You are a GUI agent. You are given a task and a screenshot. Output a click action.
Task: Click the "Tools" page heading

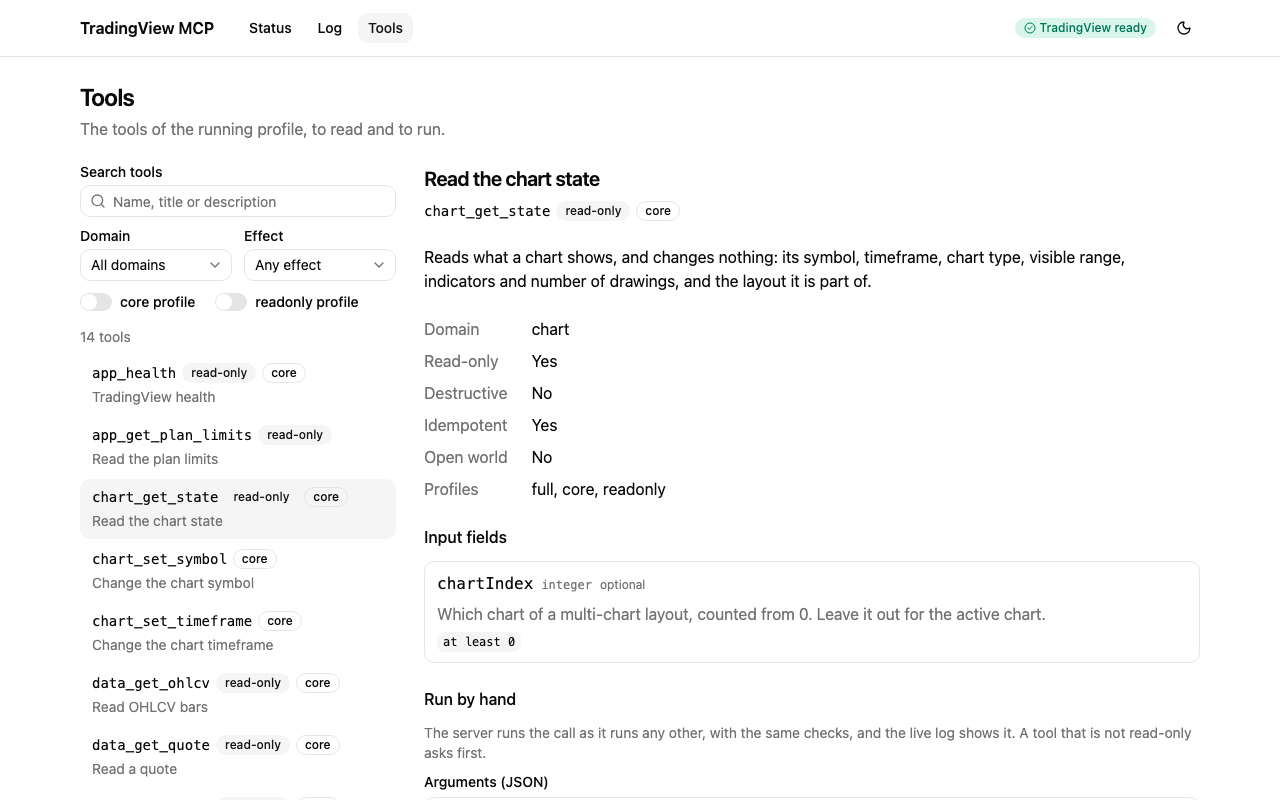point(107,98)
